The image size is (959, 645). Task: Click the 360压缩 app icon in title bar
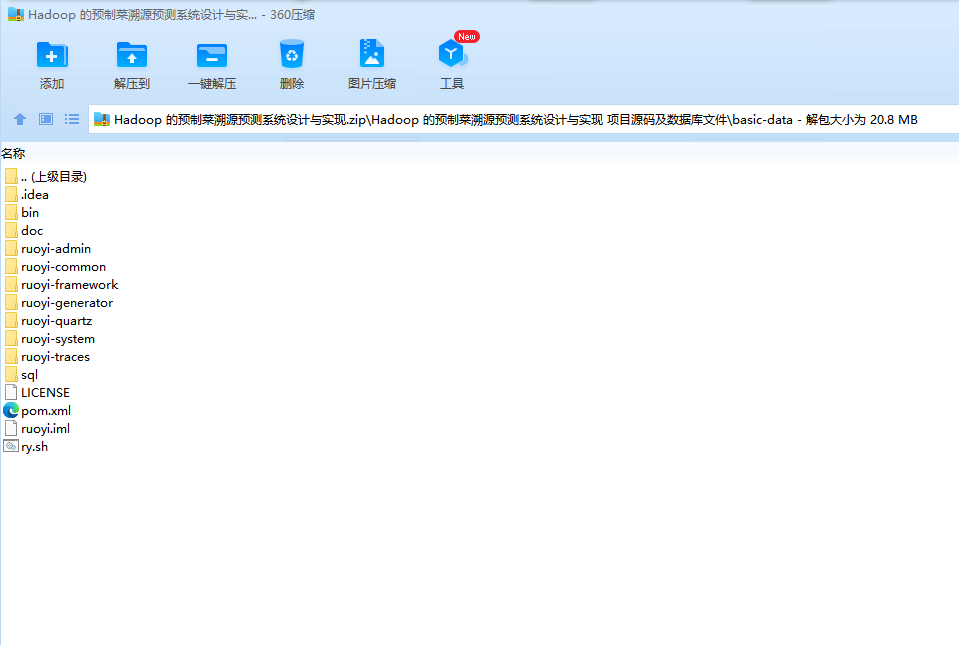point(16,15)
